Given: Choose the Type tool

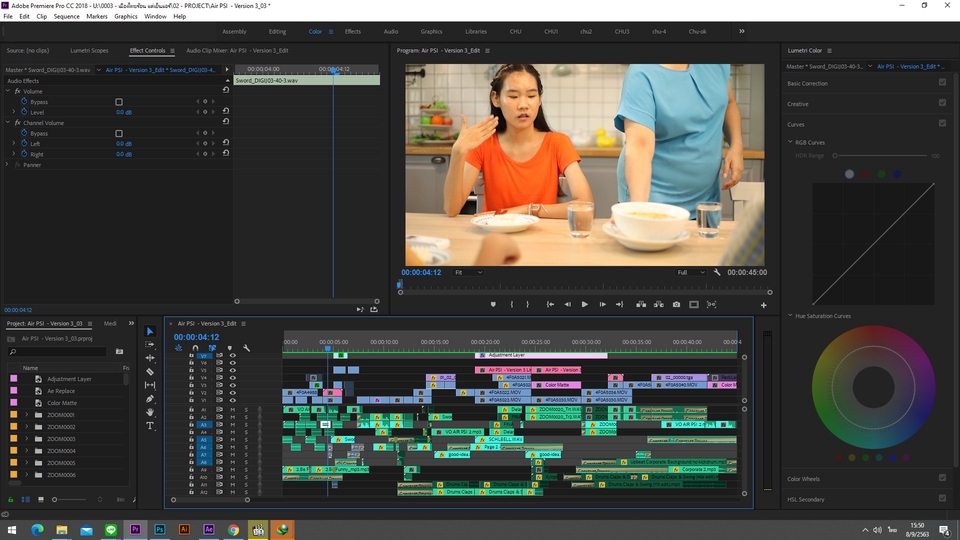Looking at the screenshot, I should pyautogui.click(x=150, y=426).
